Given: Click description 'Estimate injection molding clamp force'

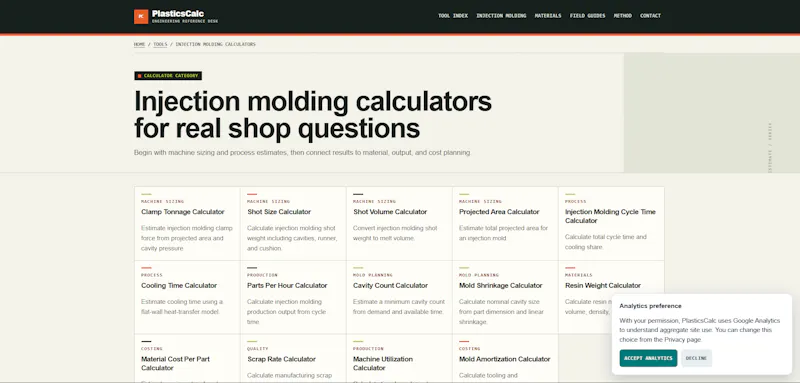Looking at the screenshot, I should (187, 238).
